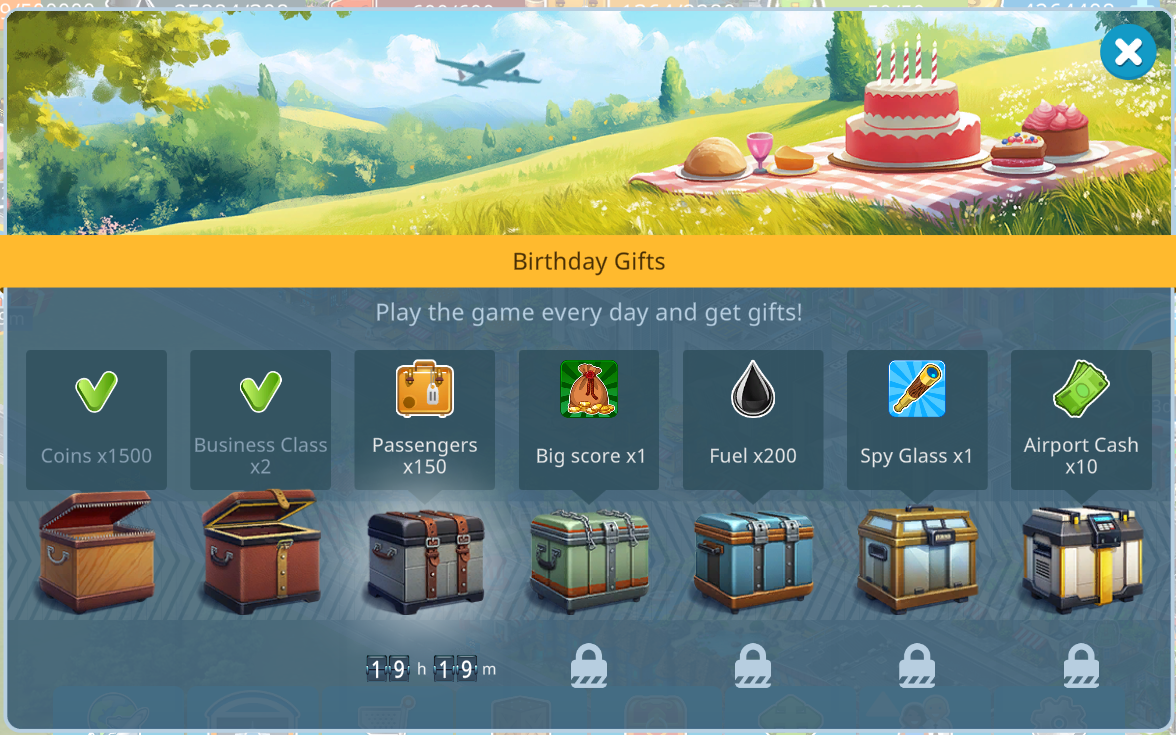Image resolution: width=1176 pixels, height=735 pixels.
Task: Click the opened red leather chest
Action: click(x=261, y=552)
